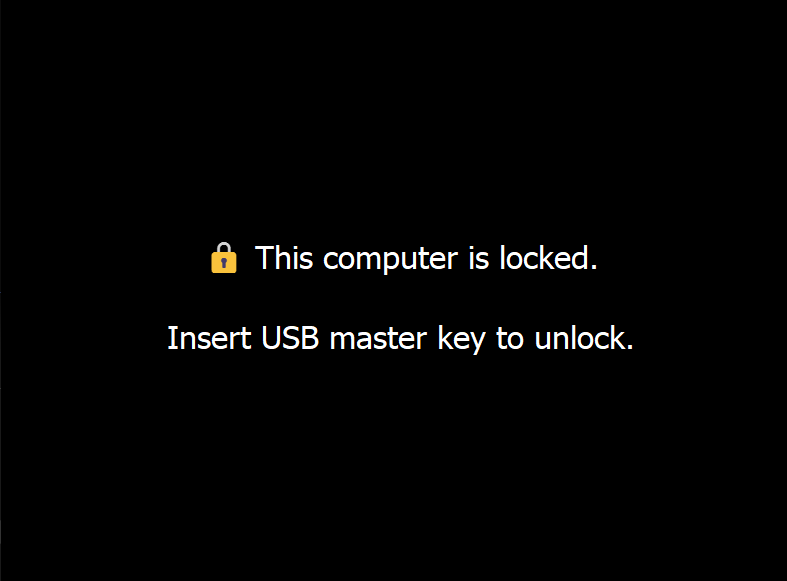Click the letter 'I' starting 'Insert'
Screen dimensions: 787x581
172,338
